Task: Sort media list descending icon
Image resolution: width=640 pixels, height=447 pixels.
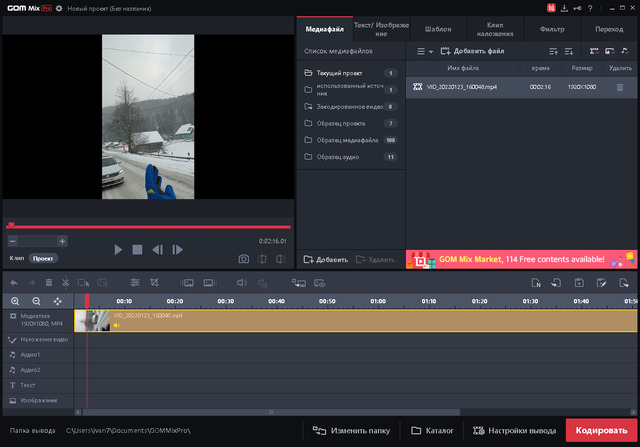Action: coord(569,51)
